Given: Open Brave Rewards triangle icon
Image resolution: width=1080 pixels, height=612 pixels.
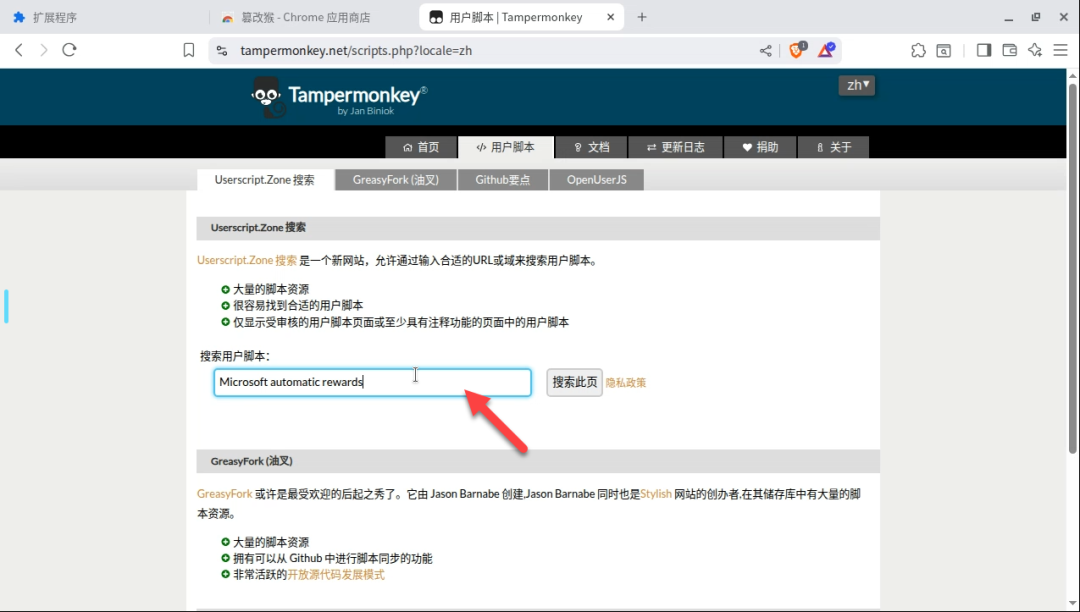Looking at the screenshot, I should pyautogui.click(x=826, y=50).
